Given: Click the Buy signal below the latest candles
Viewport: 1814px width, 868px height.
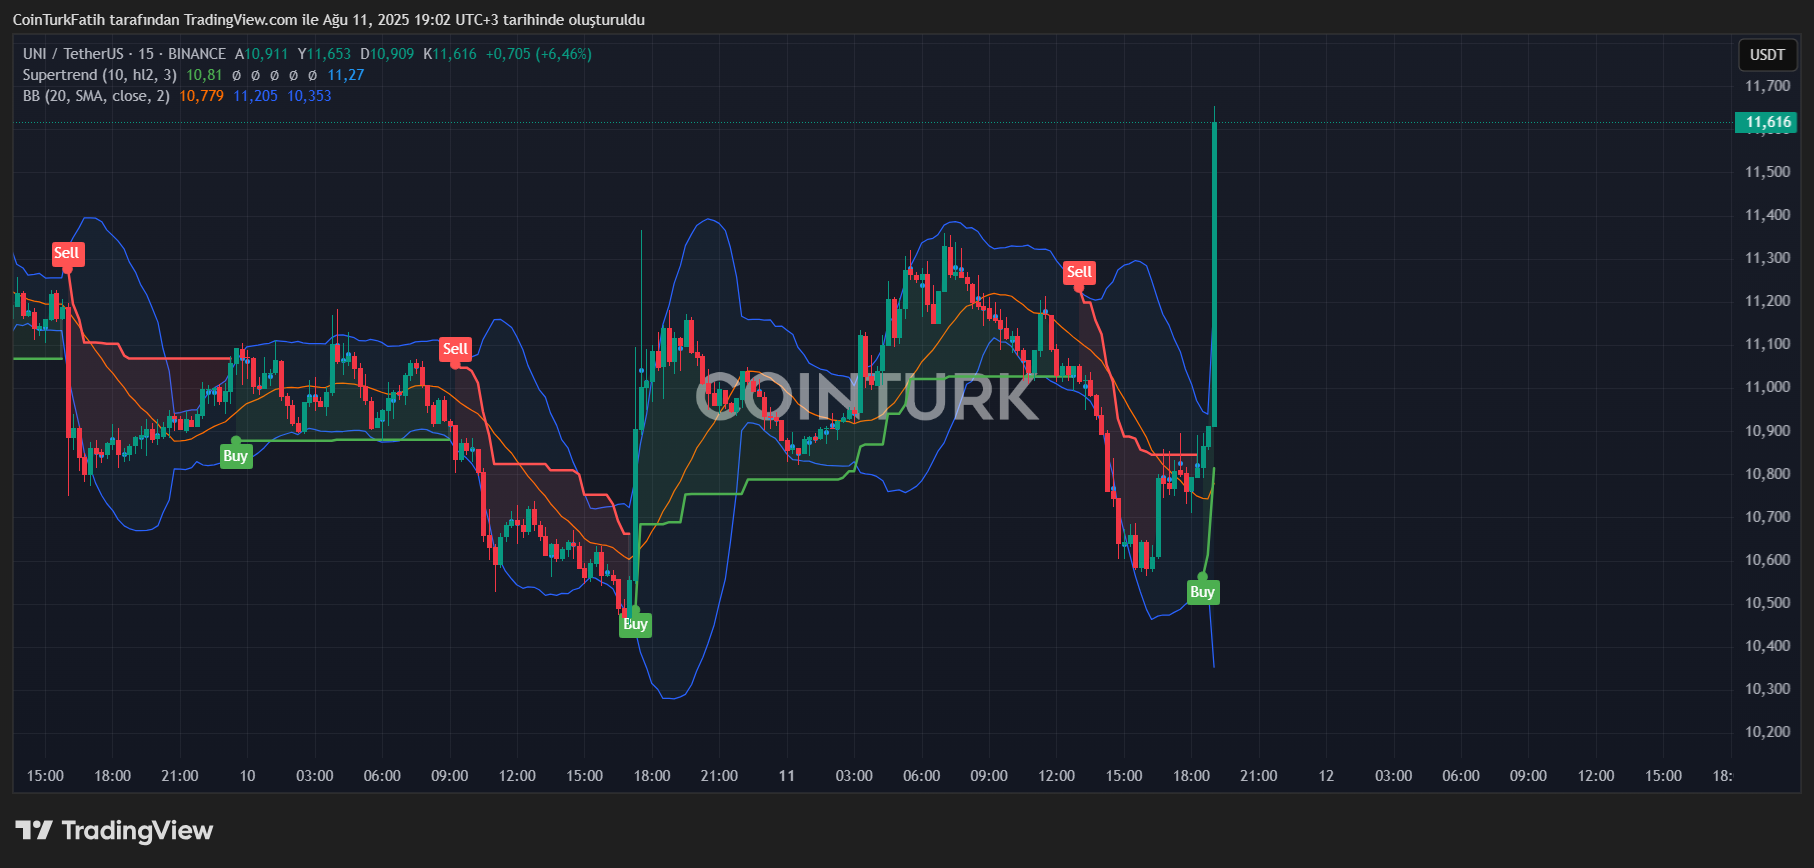Looking at the screenshot, I should [1203, 592].
